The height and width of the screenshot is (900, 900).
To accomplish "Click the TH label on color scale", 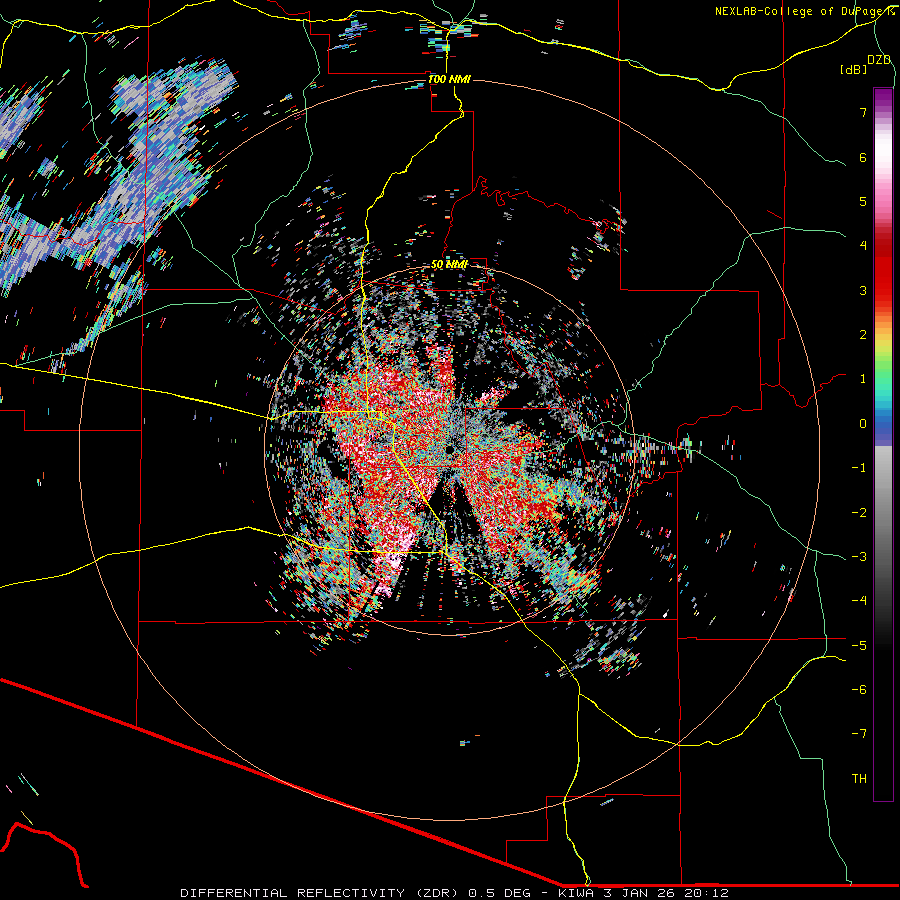I will pyautogui.click(x=859, y=779).
